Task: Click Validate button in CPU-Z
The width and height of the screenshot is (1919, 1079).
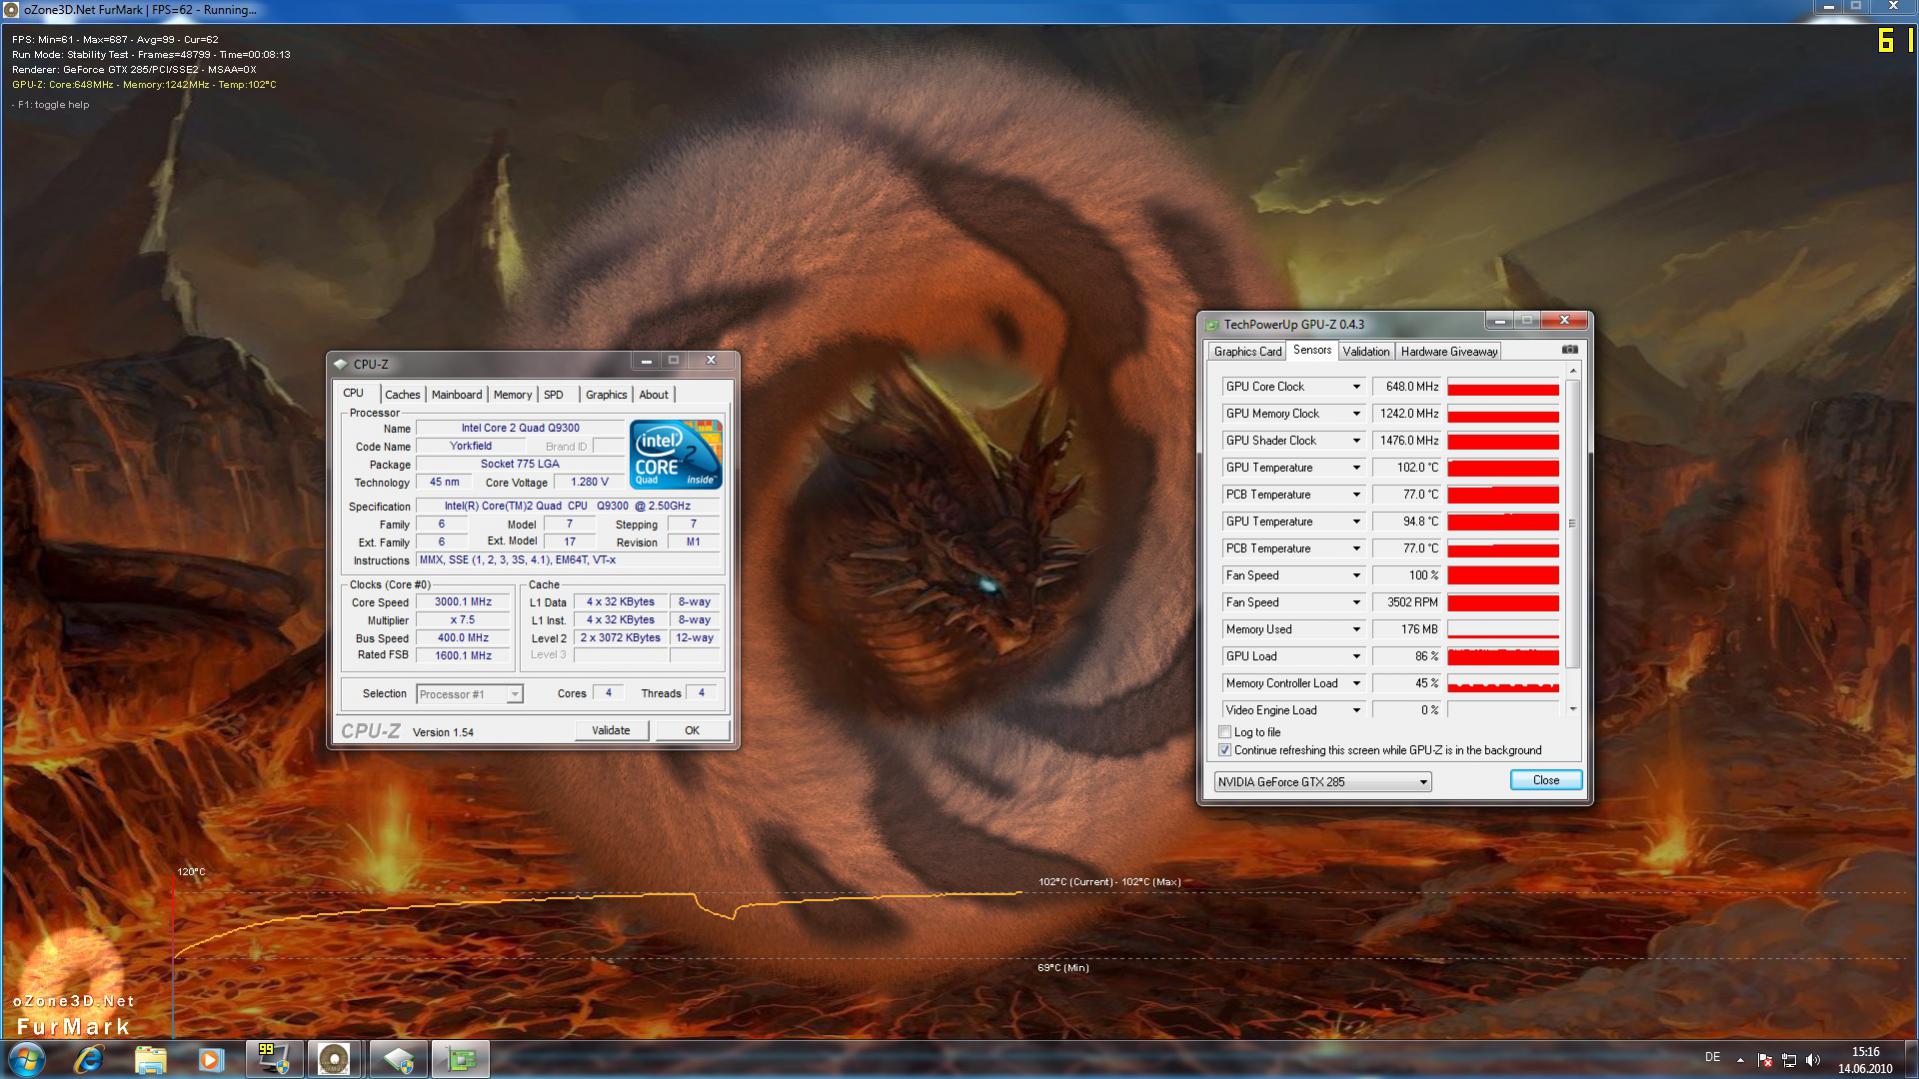Action: click(611, 731)
